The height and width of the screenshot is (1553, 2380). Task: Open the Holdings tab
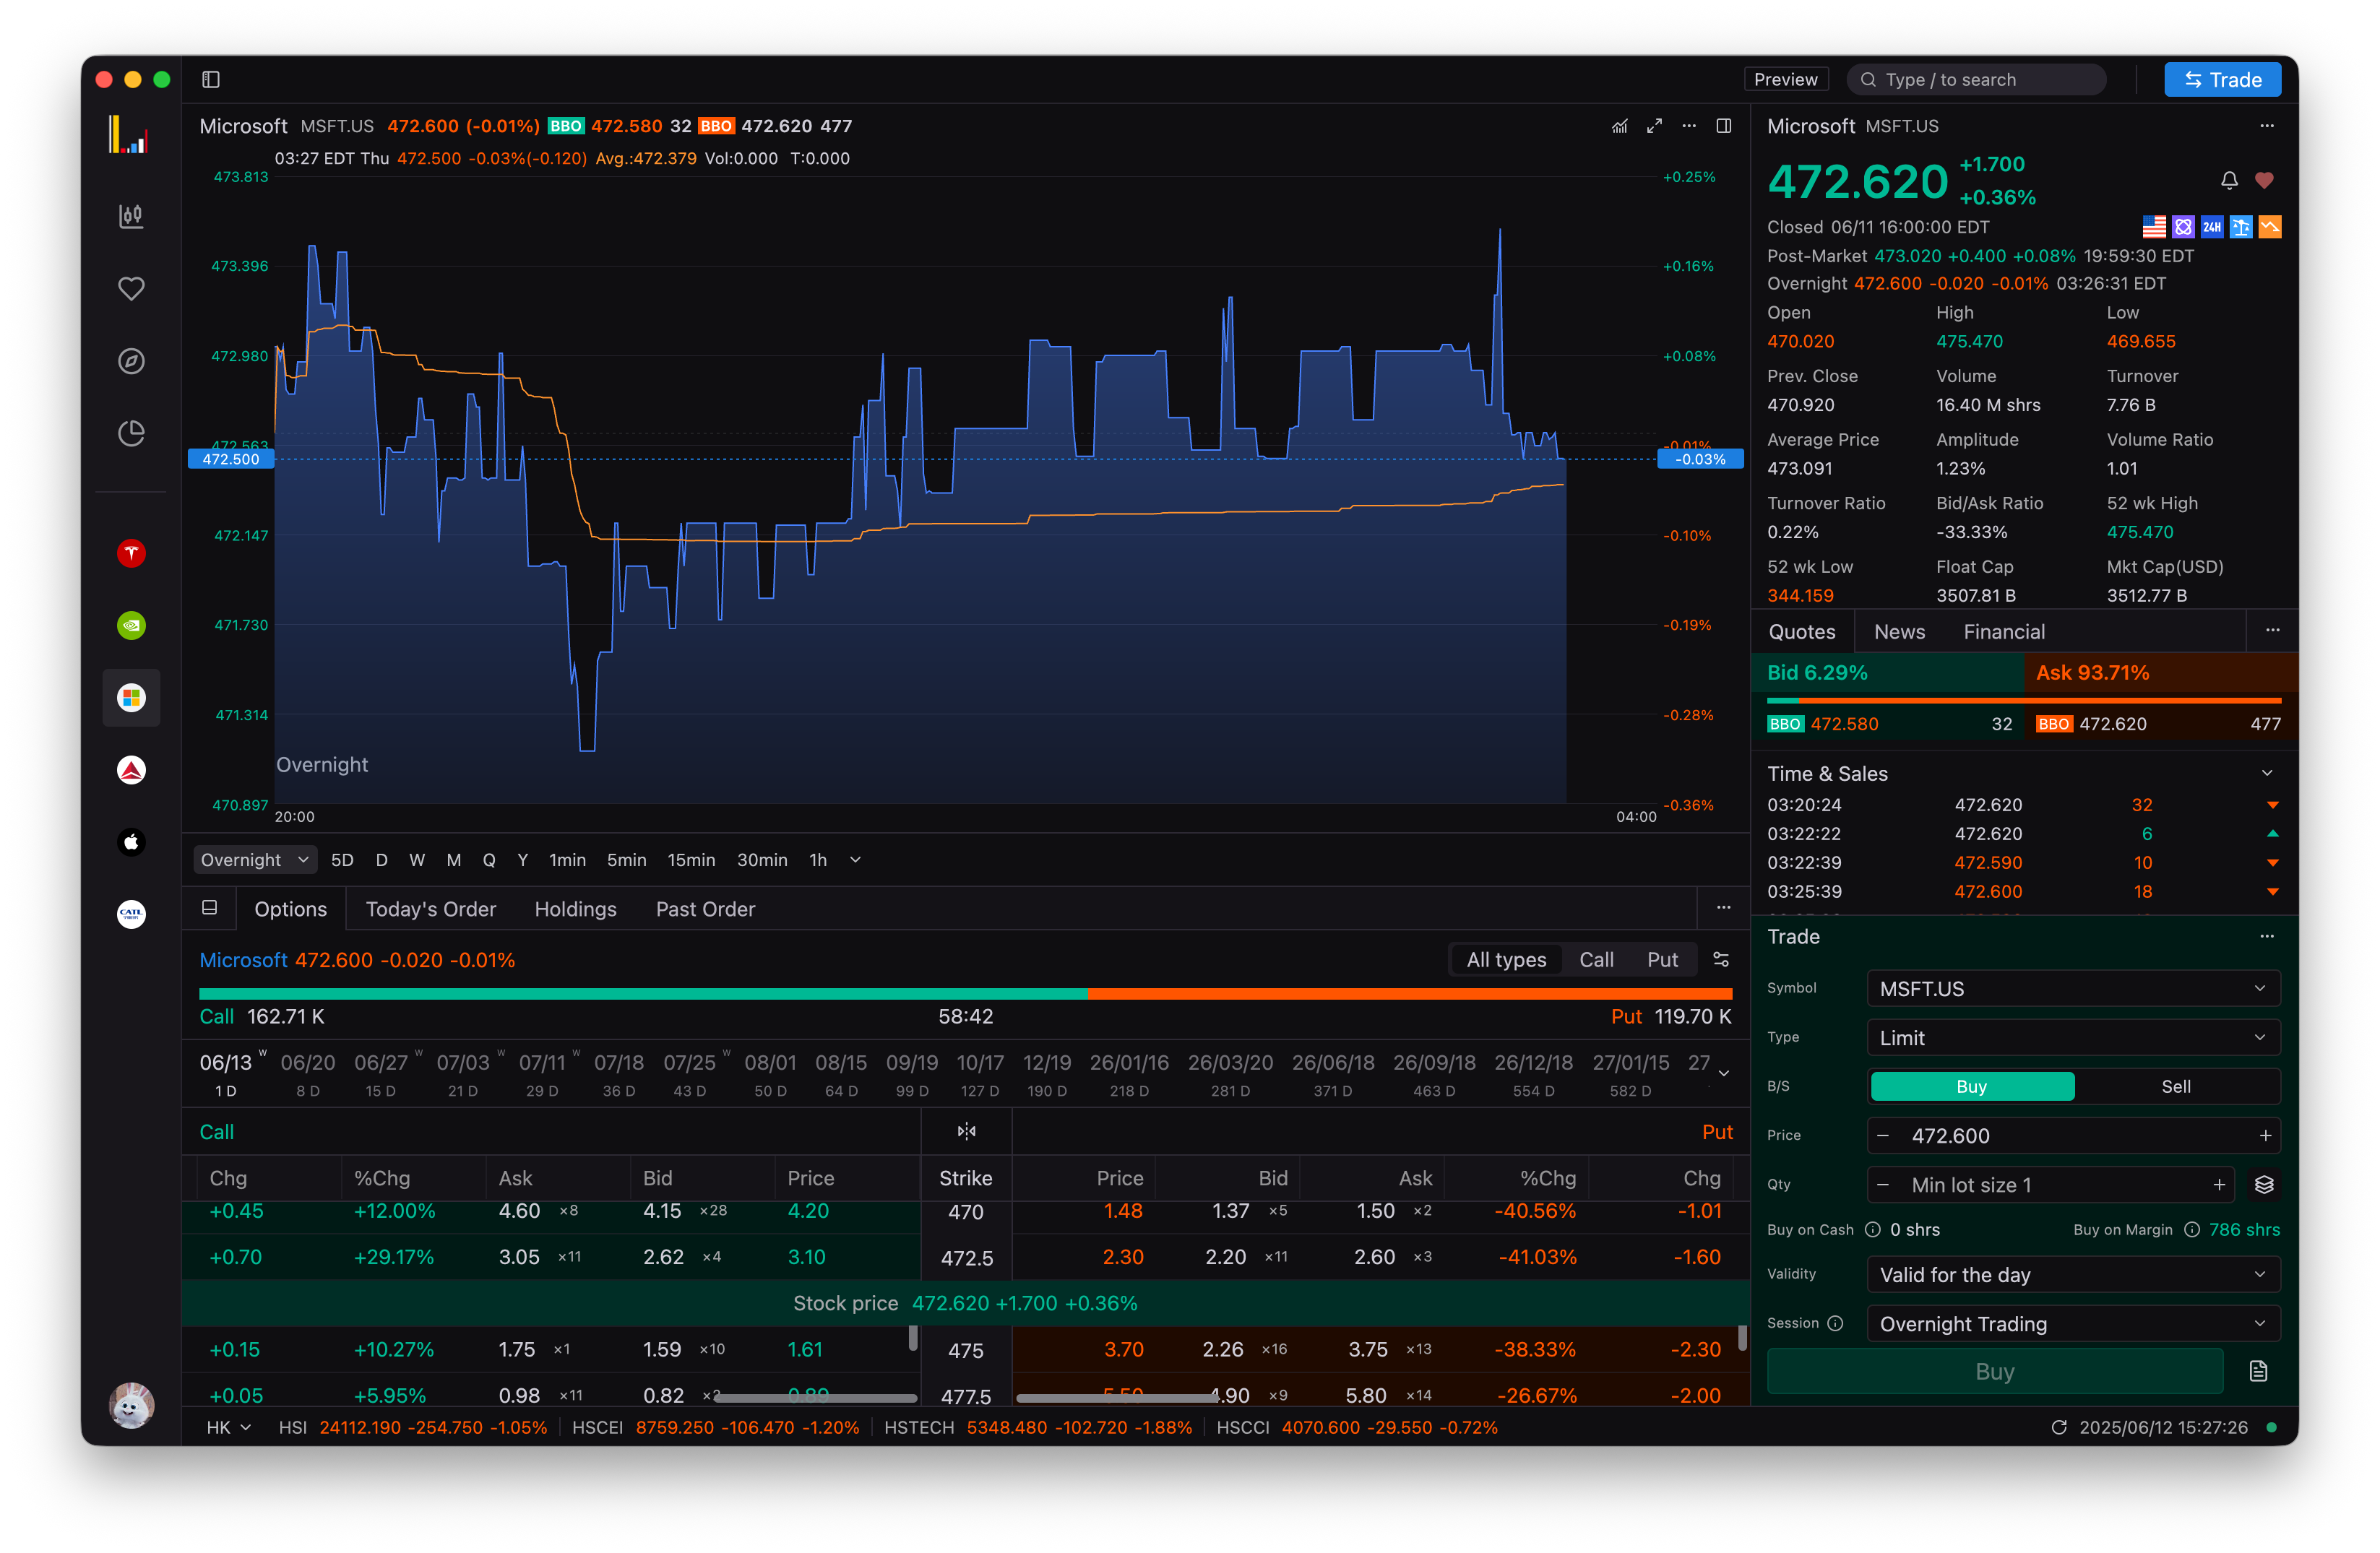[x=575, y=909]
